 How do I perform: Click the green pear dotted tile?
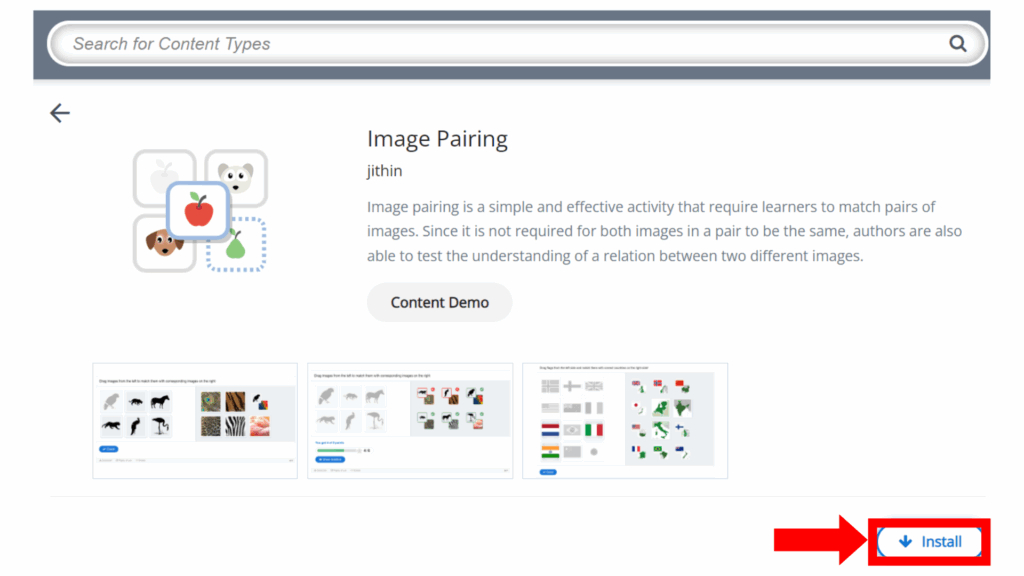pos(237,244)
